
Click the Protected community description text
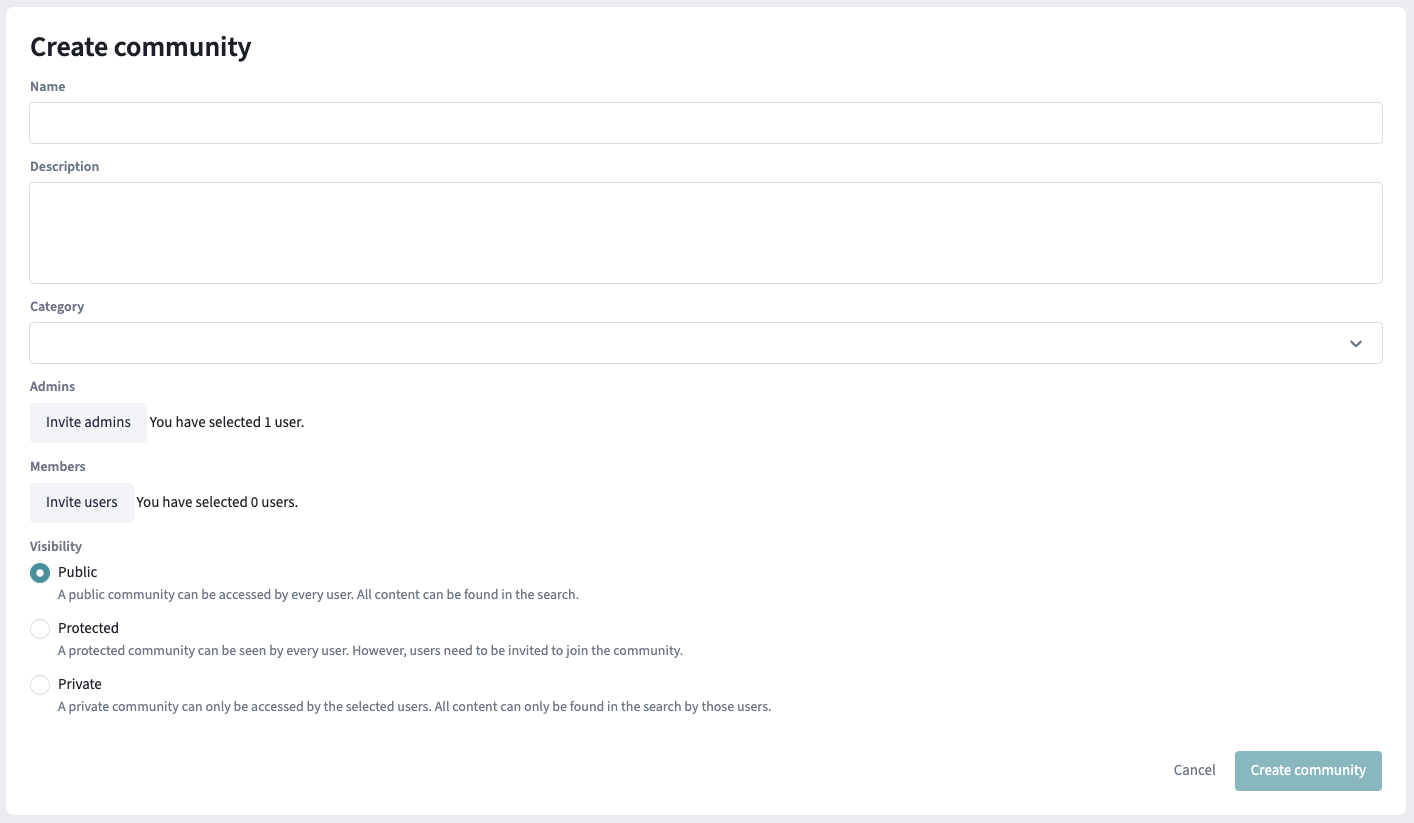click(370, 651)
